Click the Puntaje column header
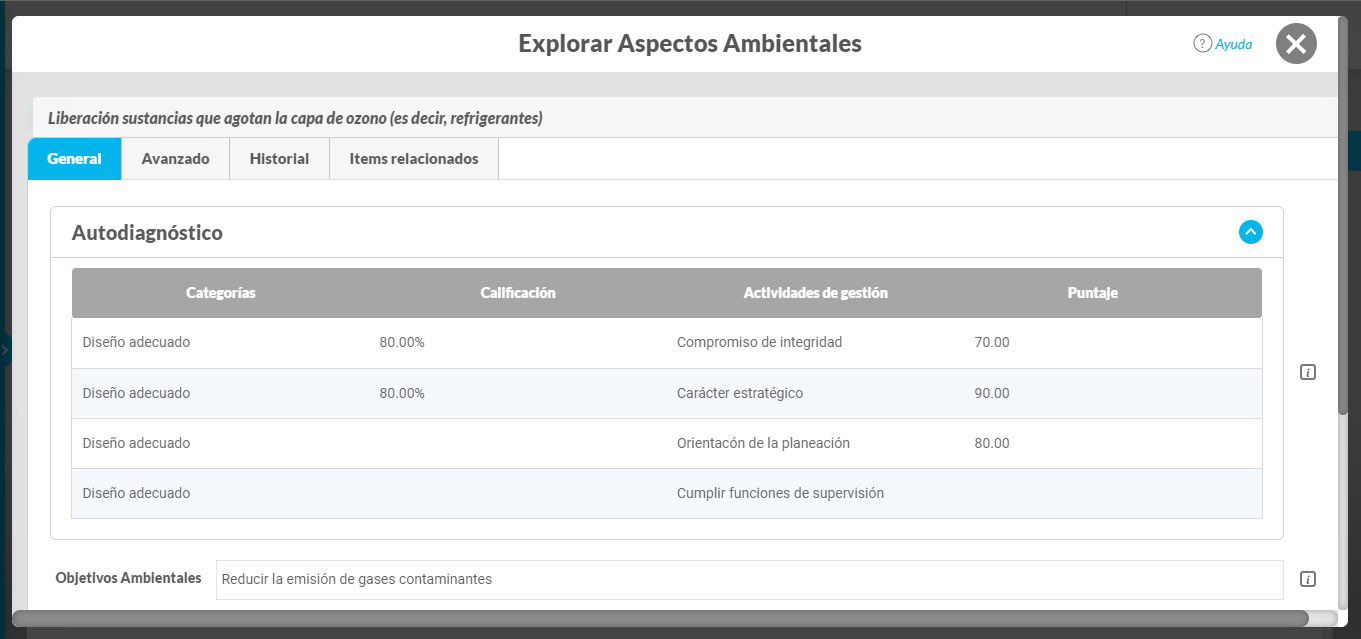This screenshot has height=639, width=1361. pyautogui.click(x=1092, y=293)
